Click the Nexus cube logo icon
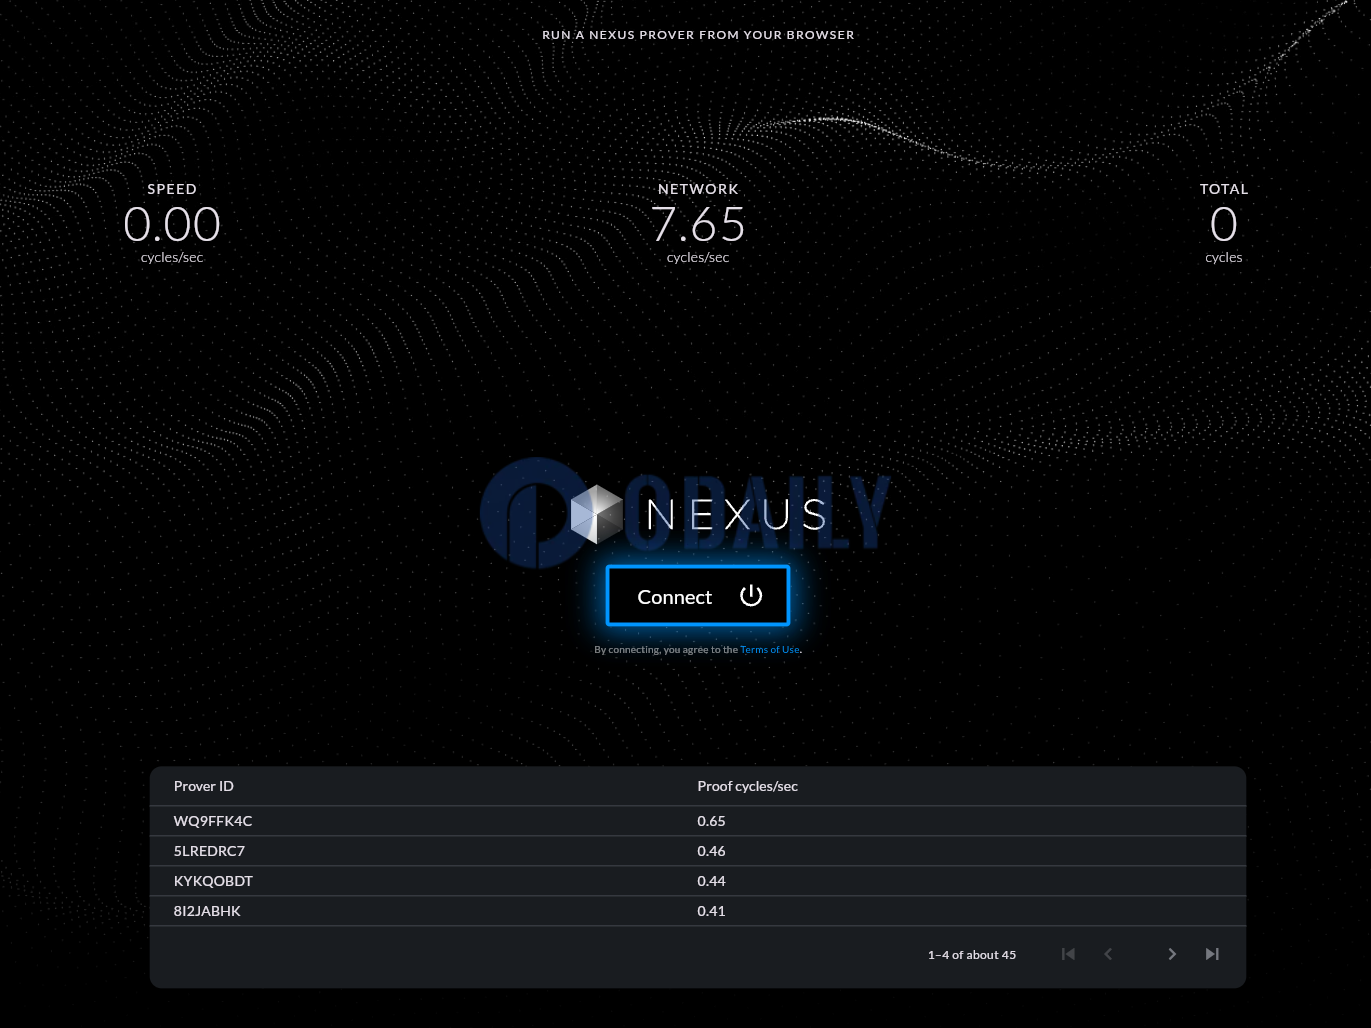Image resolution: width=1371 pixels, height=1028 pixels. point(596,514)
